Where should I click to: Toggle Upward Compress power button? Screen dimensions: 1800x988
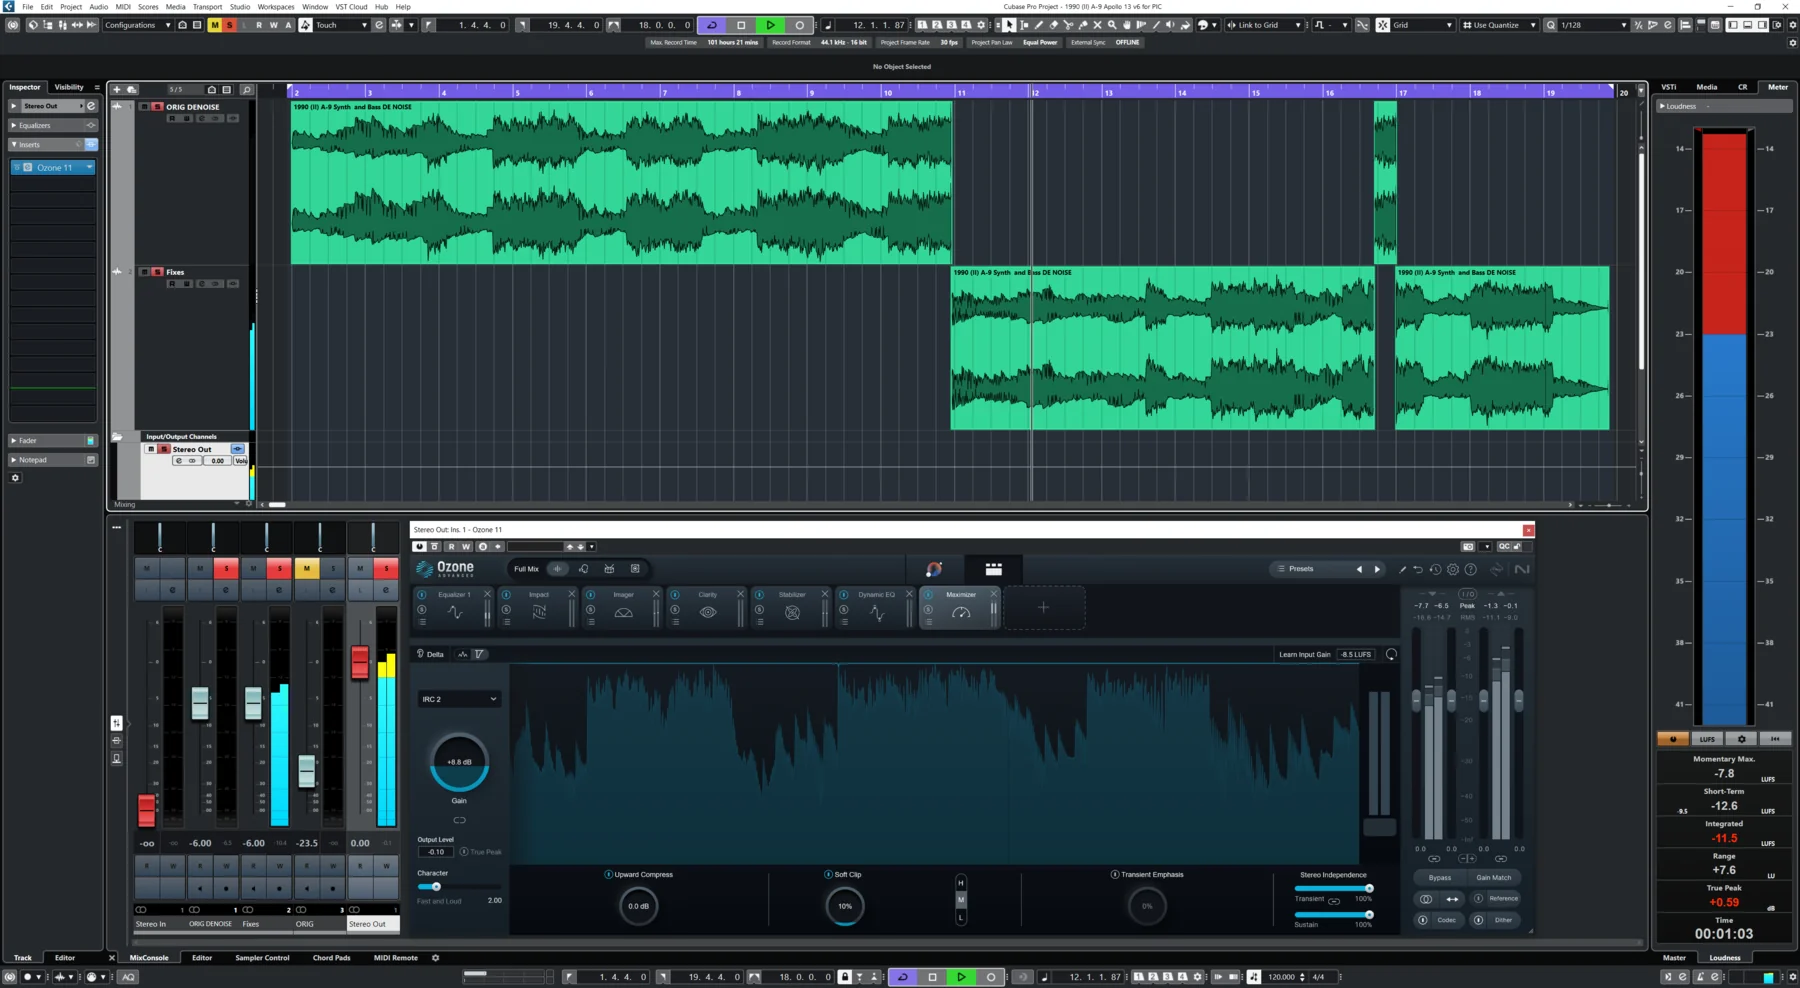coord(608,874)
